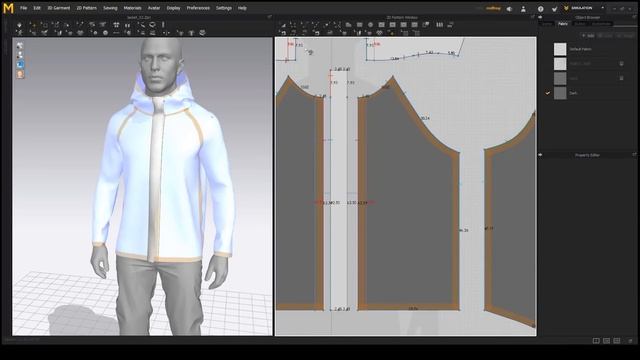
Task: Collapse the Property Editor panel arrow
Action: pos(540,155)
